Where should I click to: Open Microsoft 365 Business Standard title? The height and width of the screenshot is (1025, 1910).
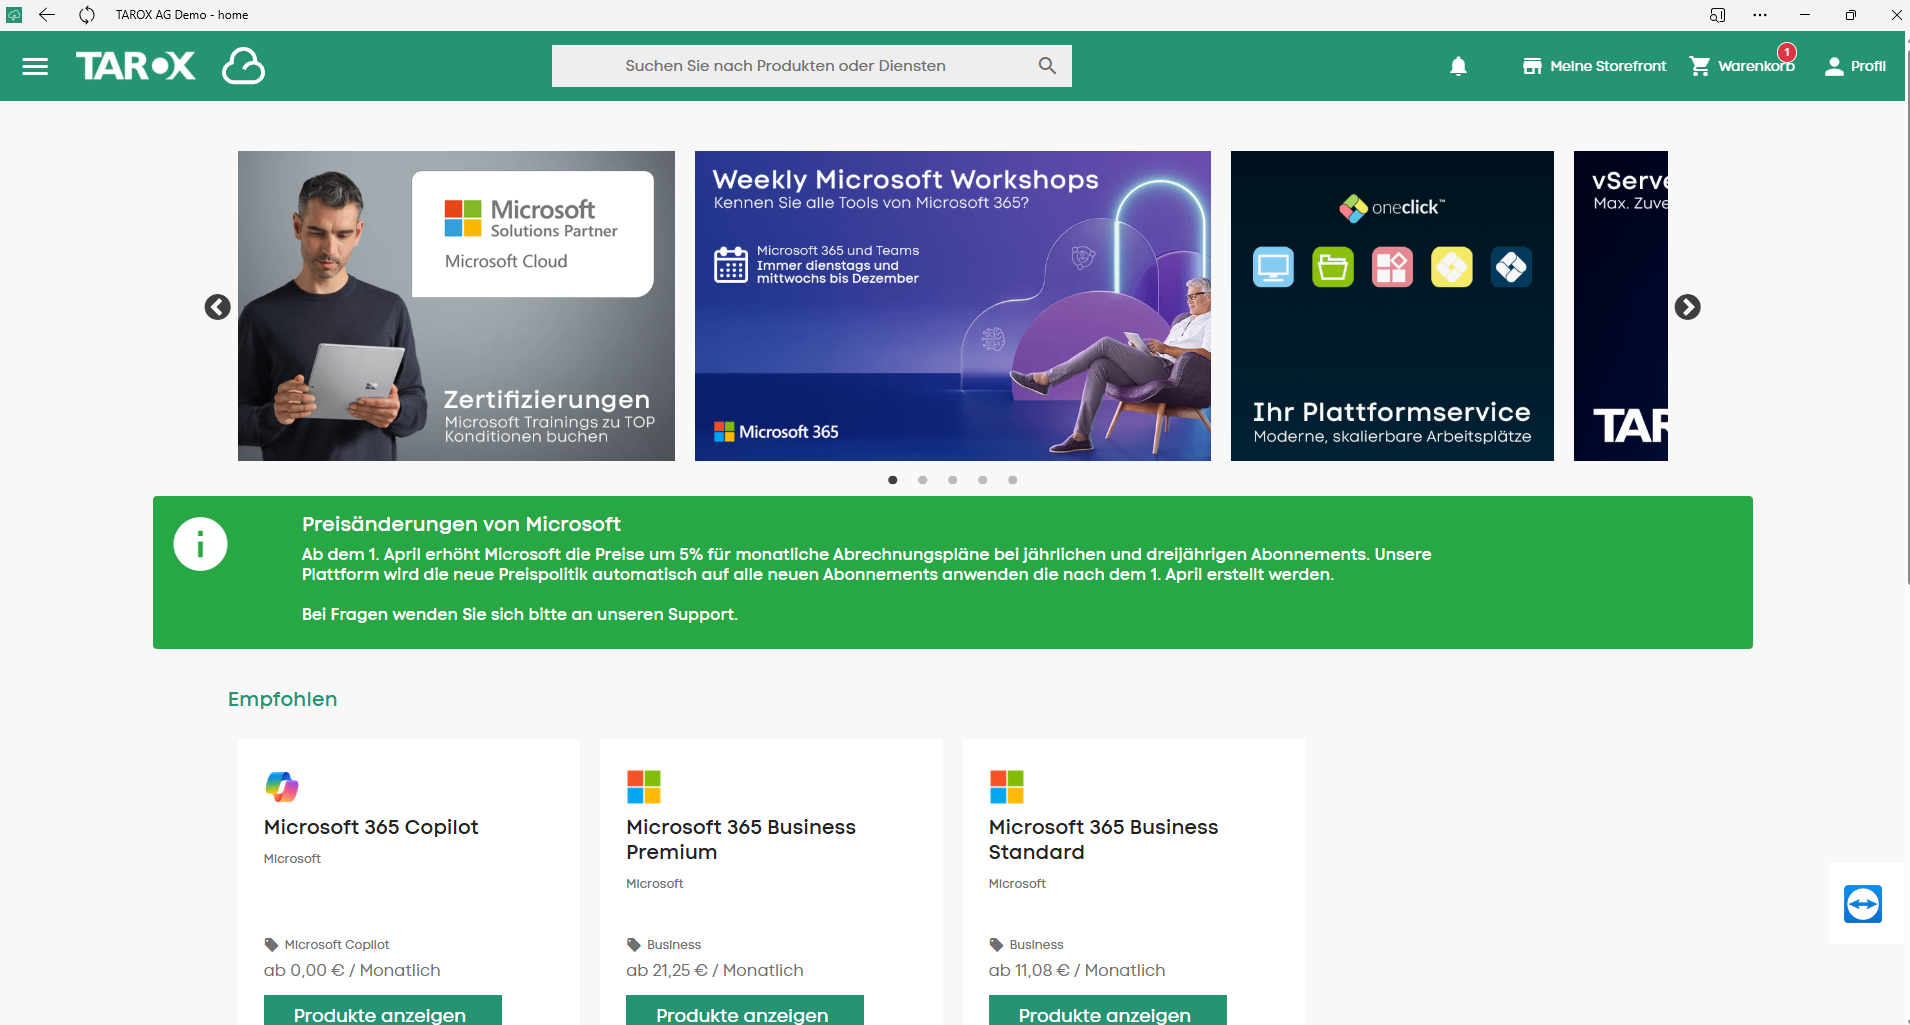tap(1103, 839)
